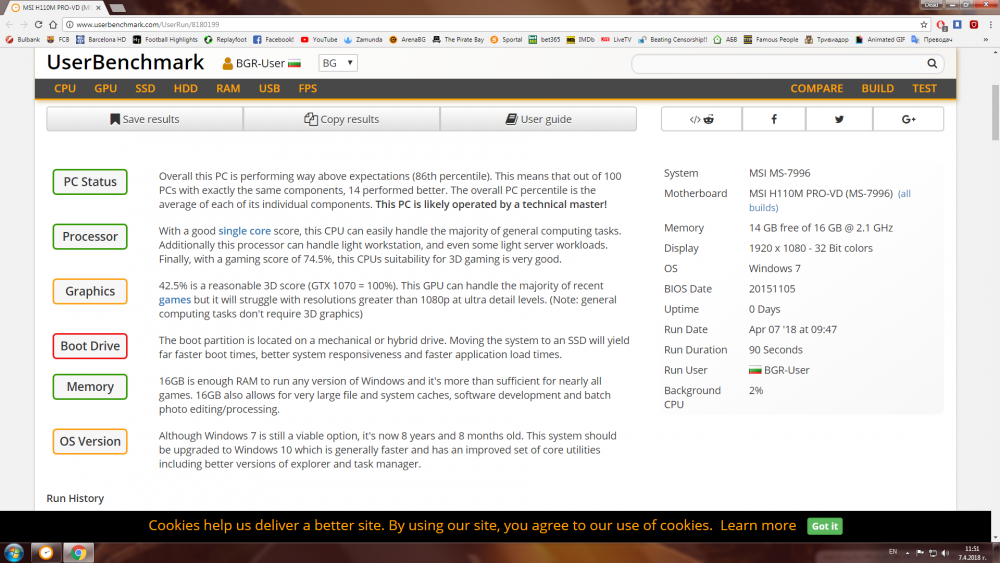Click the network icon in the system tray
The width and height of the screenshot is (1000, 563).
coord(932,553)
